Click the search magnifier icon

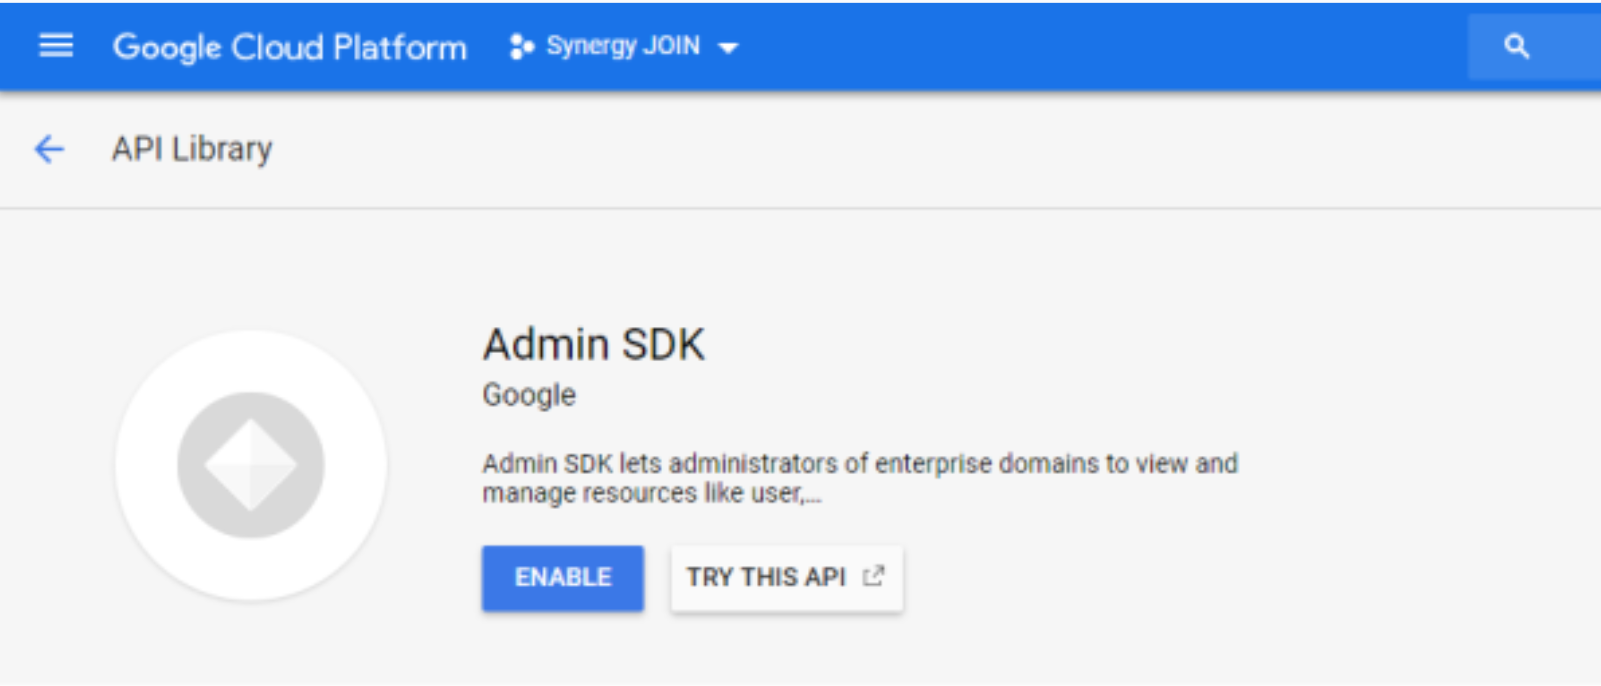[1516, 46]
